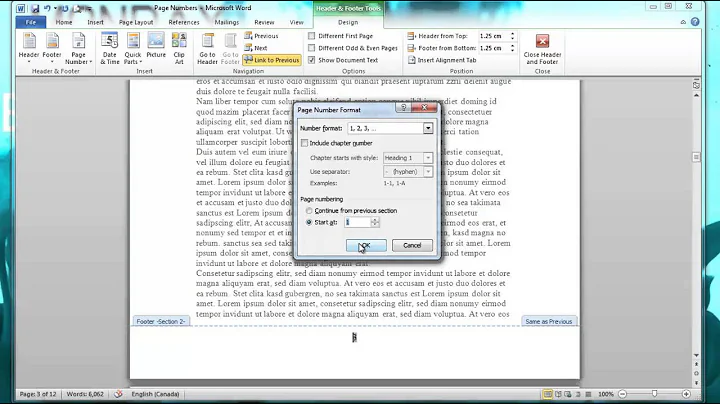Undo last action in Quick Access Toolbar
This screenshot has width=720, height=404.
click(47, 8)
